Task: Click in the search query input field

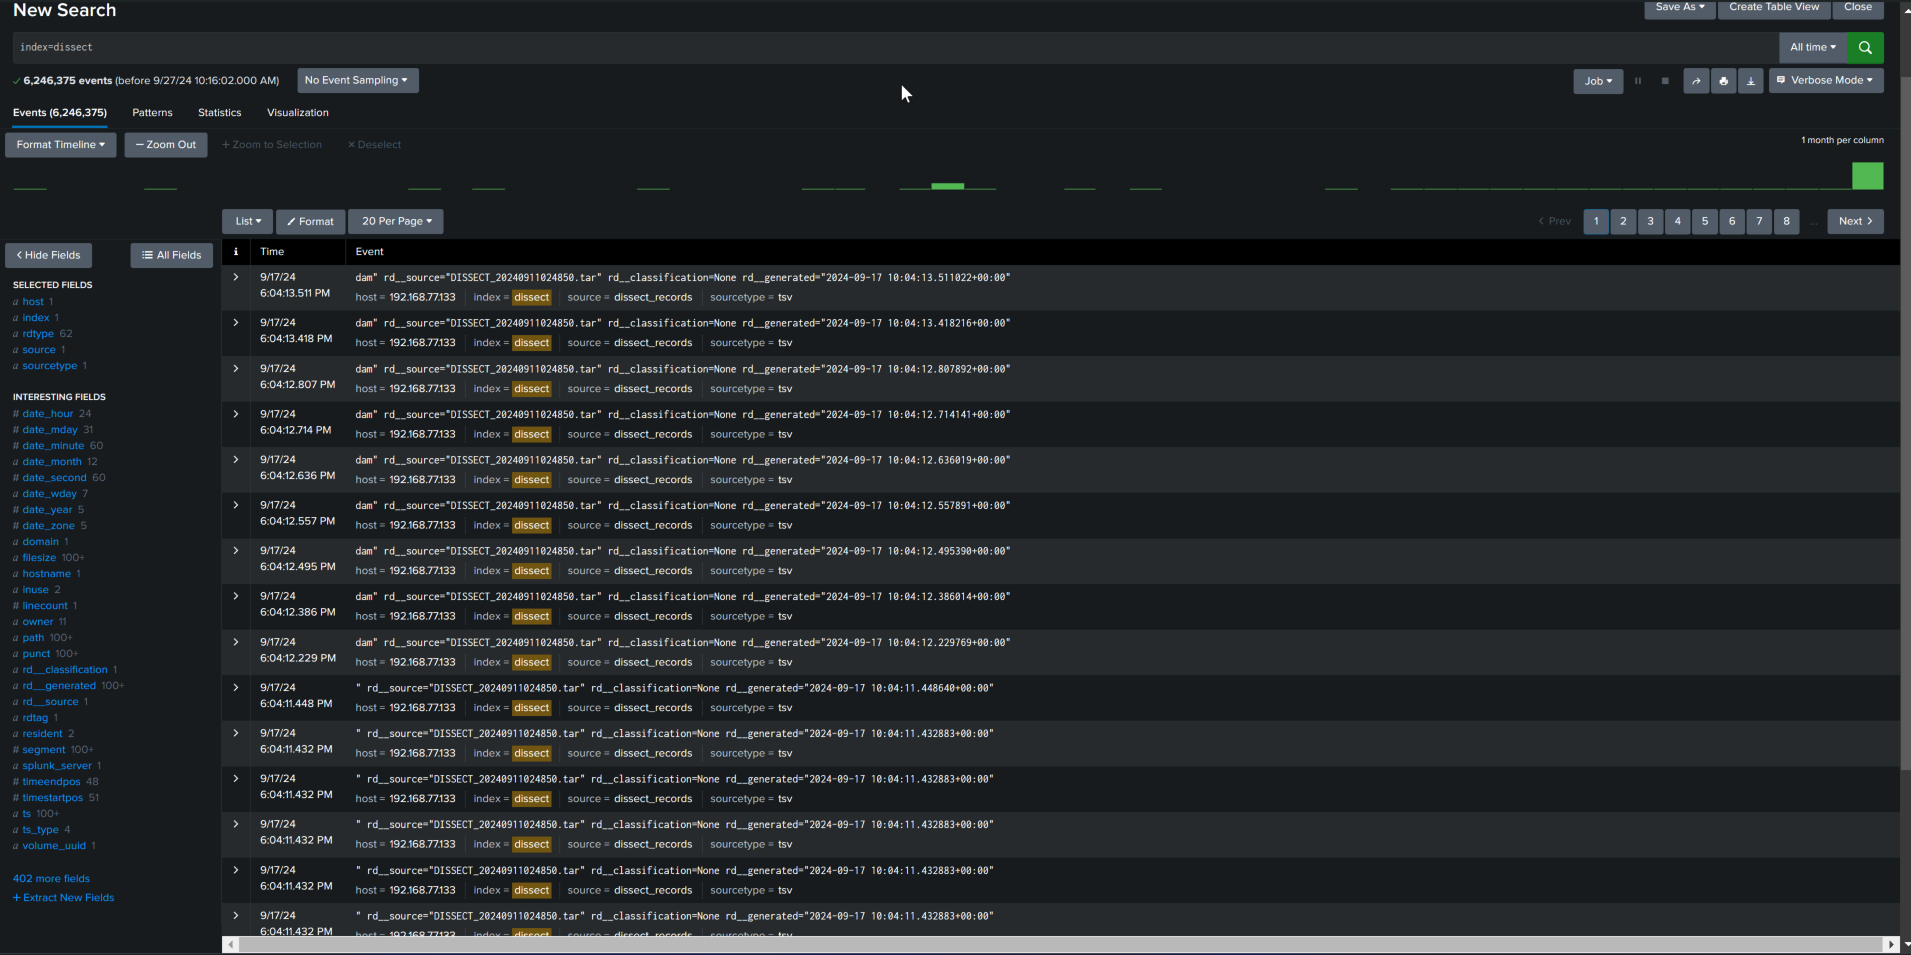Action: click(890, 47)
